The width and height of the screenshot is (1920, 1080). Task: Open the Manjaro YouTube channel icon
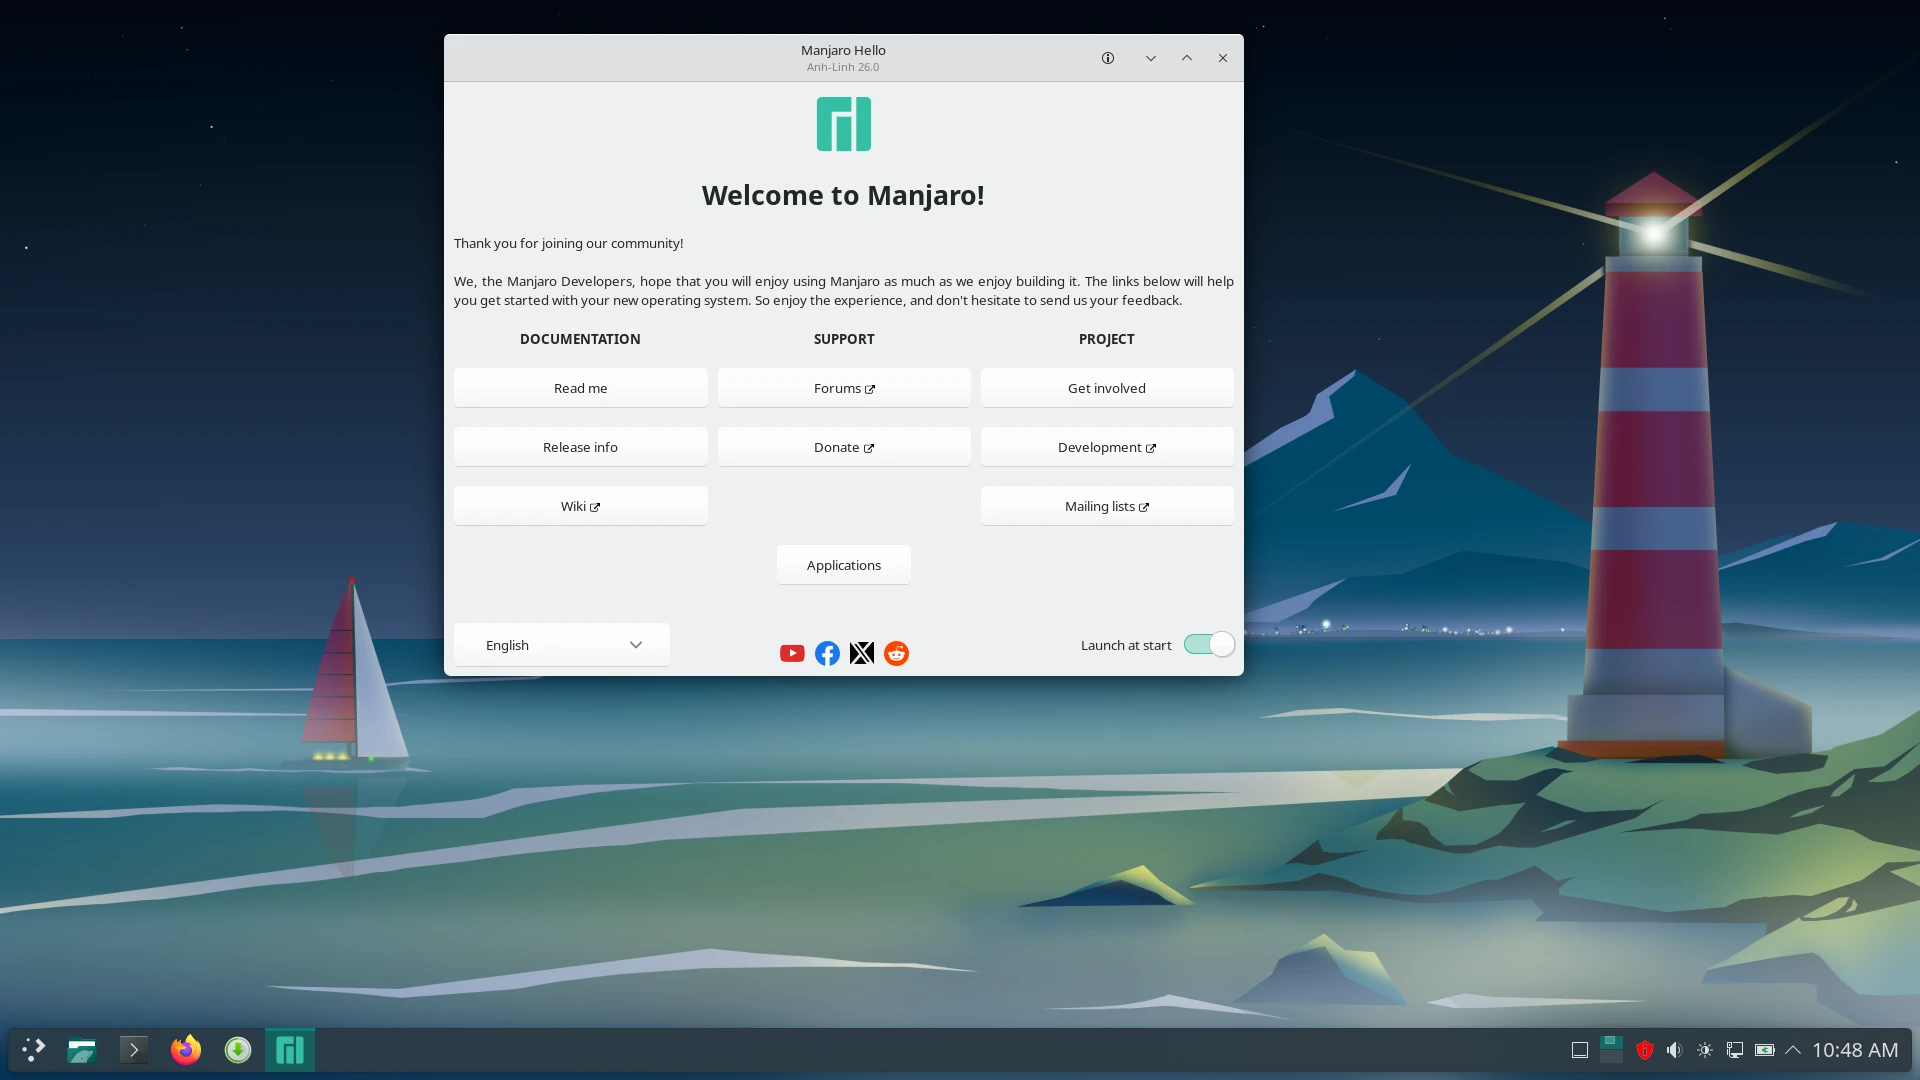point(792,653)
